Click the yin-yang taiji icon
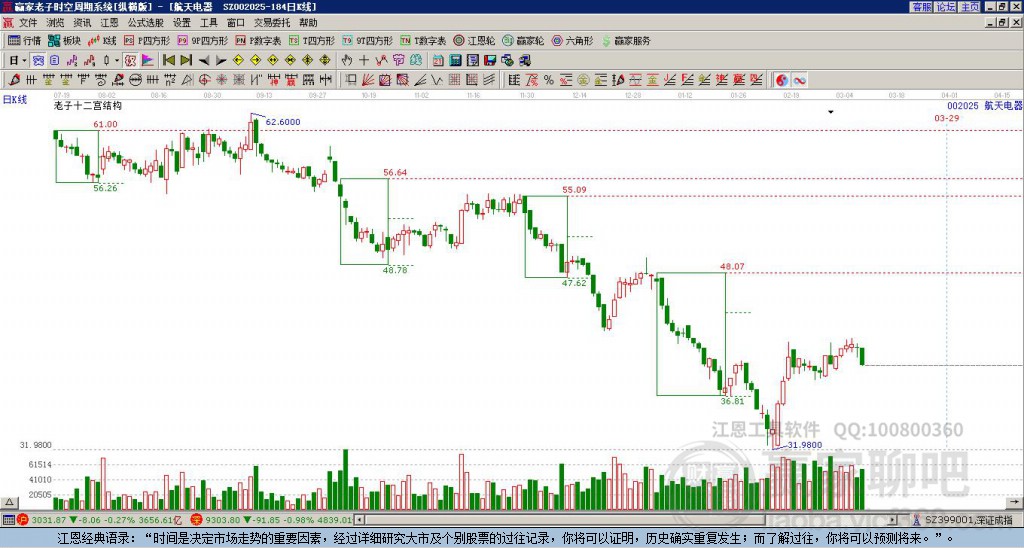1024x548 pixels. pyautogui.click(x=781, y=80)
